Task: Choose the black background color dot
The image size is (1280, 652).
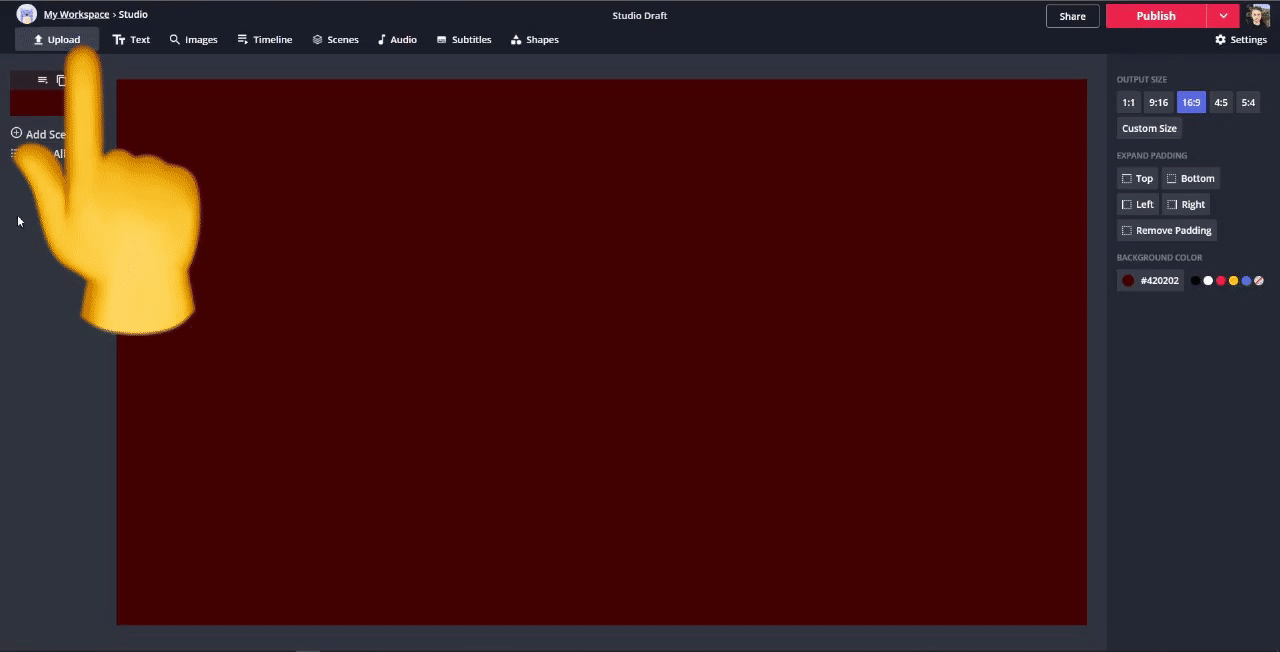Action: pos(1195,281)
